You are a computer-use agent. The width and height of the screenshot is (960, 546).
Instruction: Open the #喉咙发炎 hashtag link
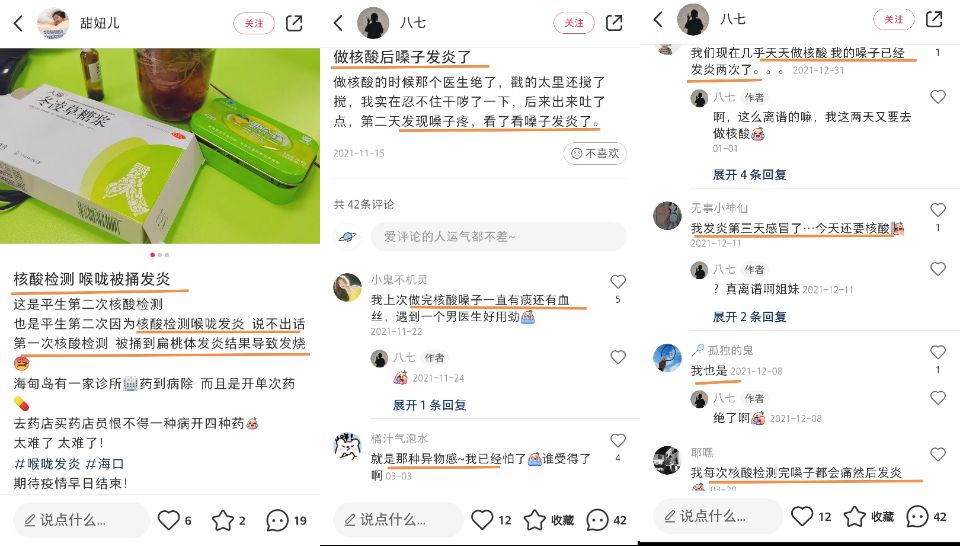pos(47,463)
